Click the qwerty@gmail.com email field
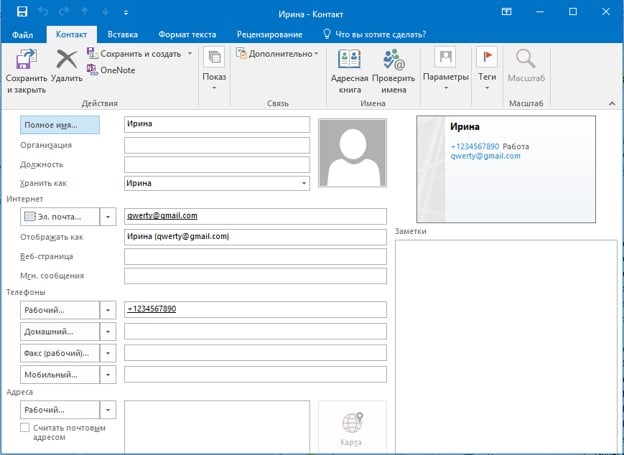Image resolution: width=624 pixels, height=455 pixels. [x=255, y=216]
